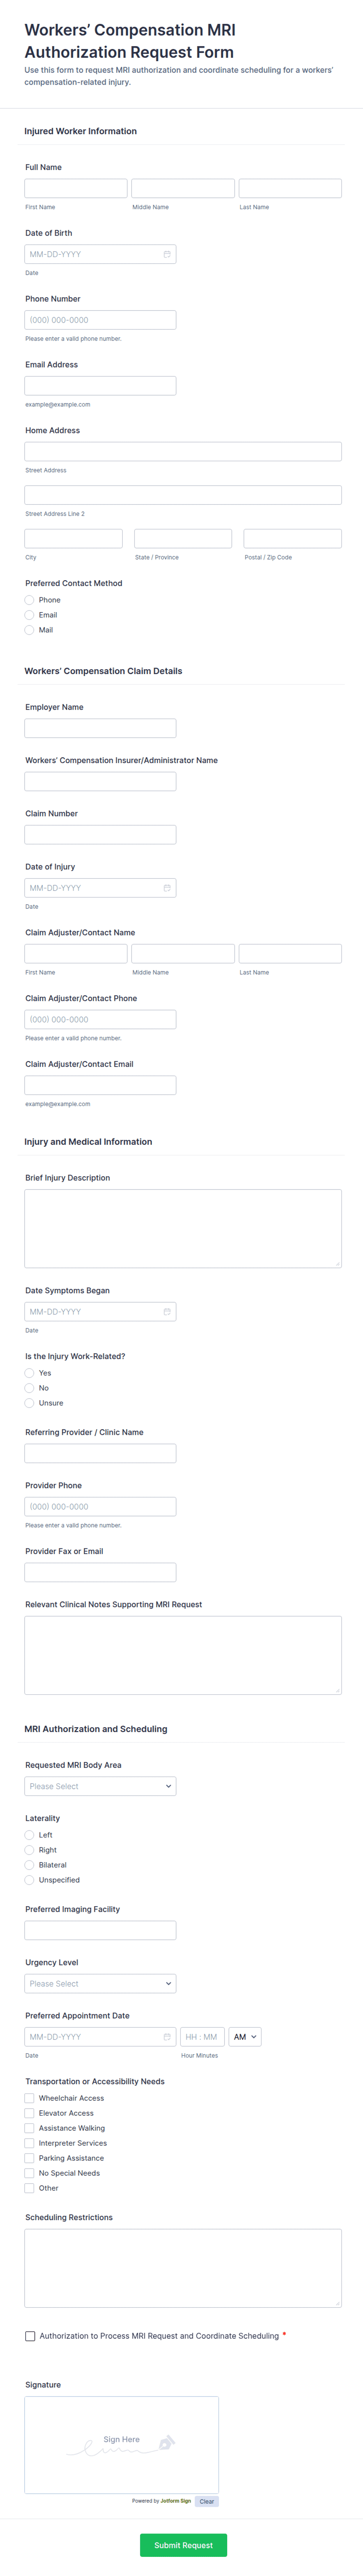Clear the signature field
The width and height of the screenshot is (363, 2576).
tap(206, 2501)
